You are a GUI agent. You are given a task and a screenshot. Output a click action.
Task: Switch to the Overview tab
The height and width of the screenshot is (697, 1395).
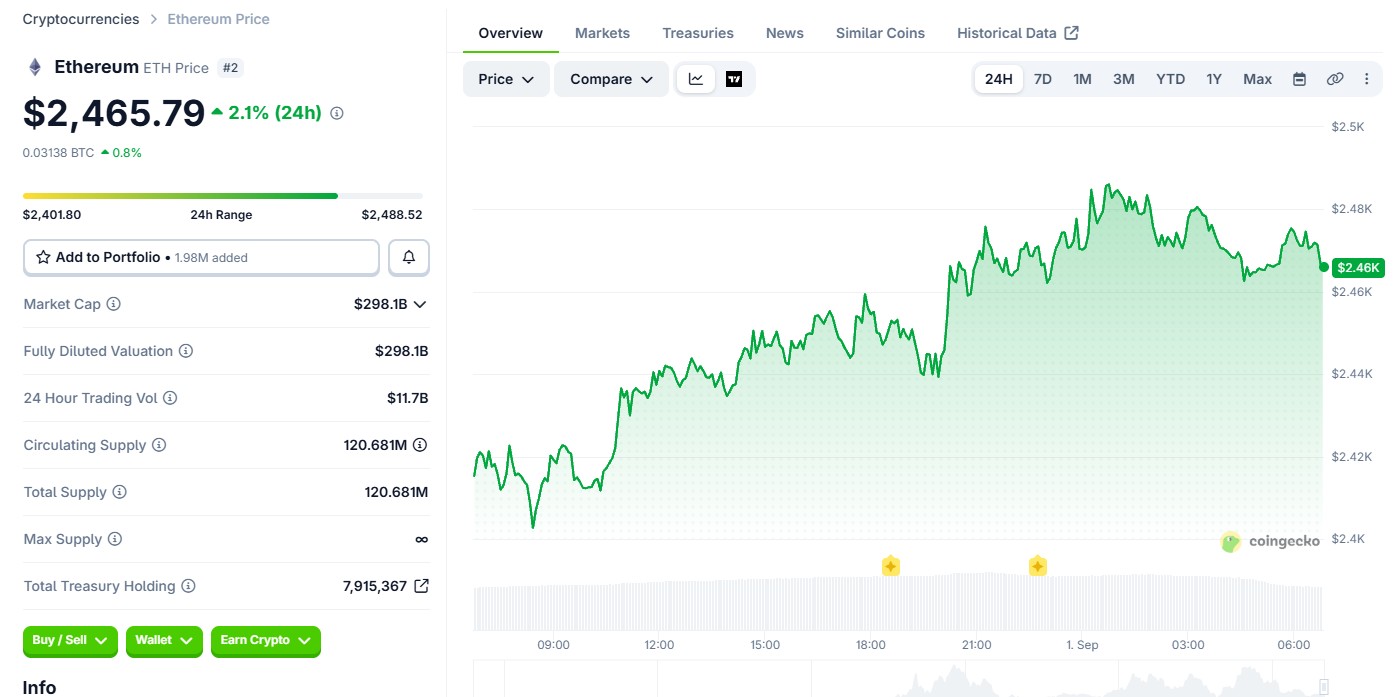[x=510, y=33]
